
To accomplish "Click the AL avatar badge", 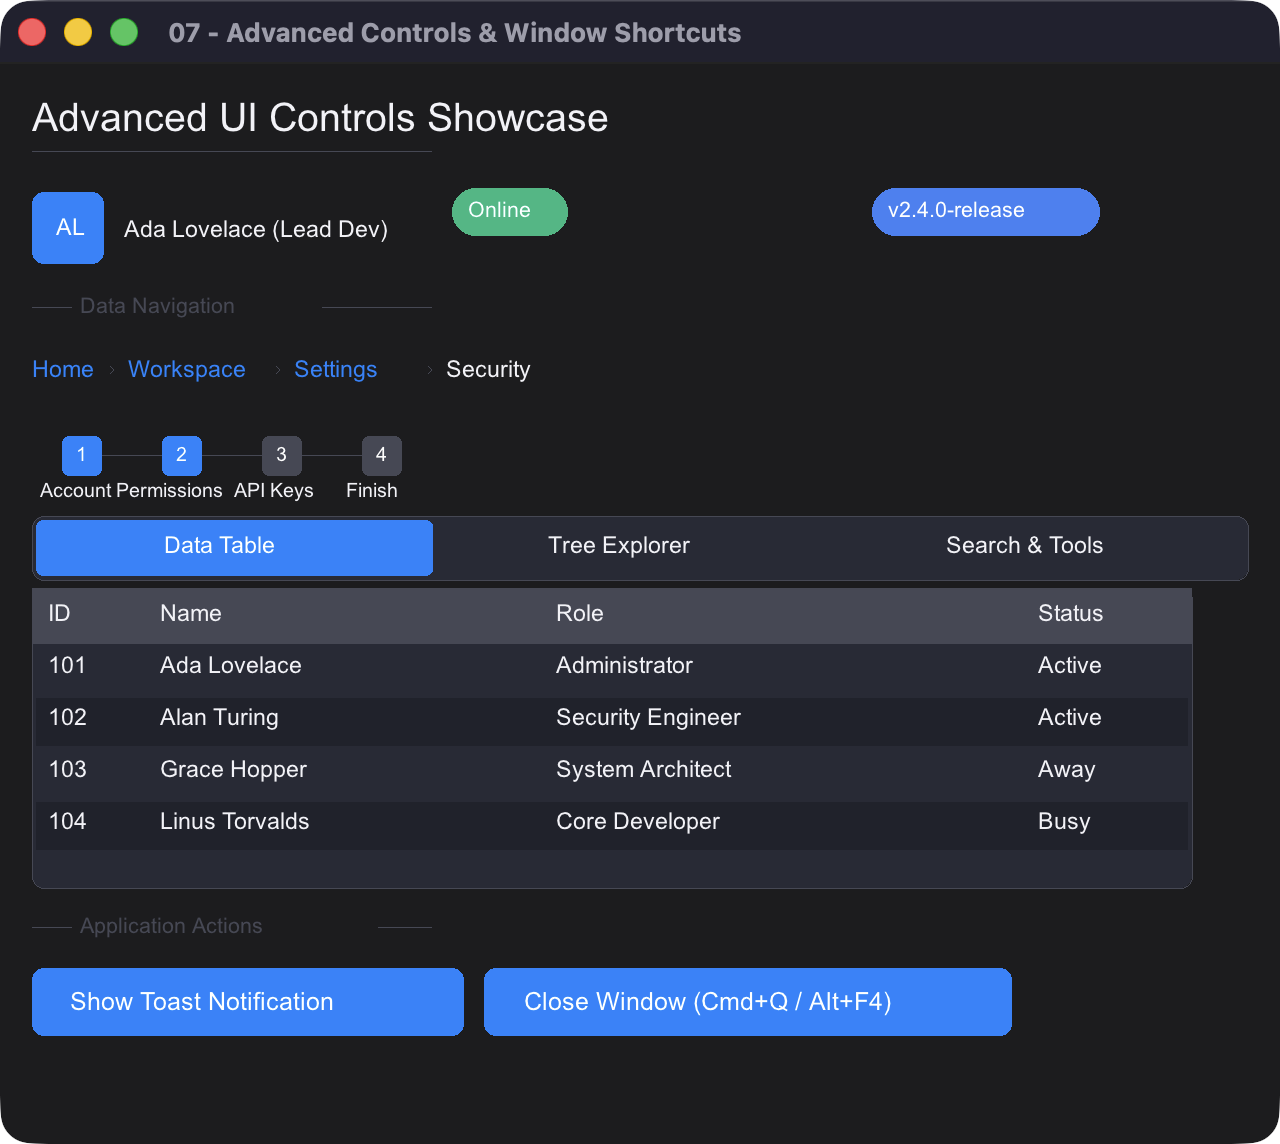I will (68, 228).
